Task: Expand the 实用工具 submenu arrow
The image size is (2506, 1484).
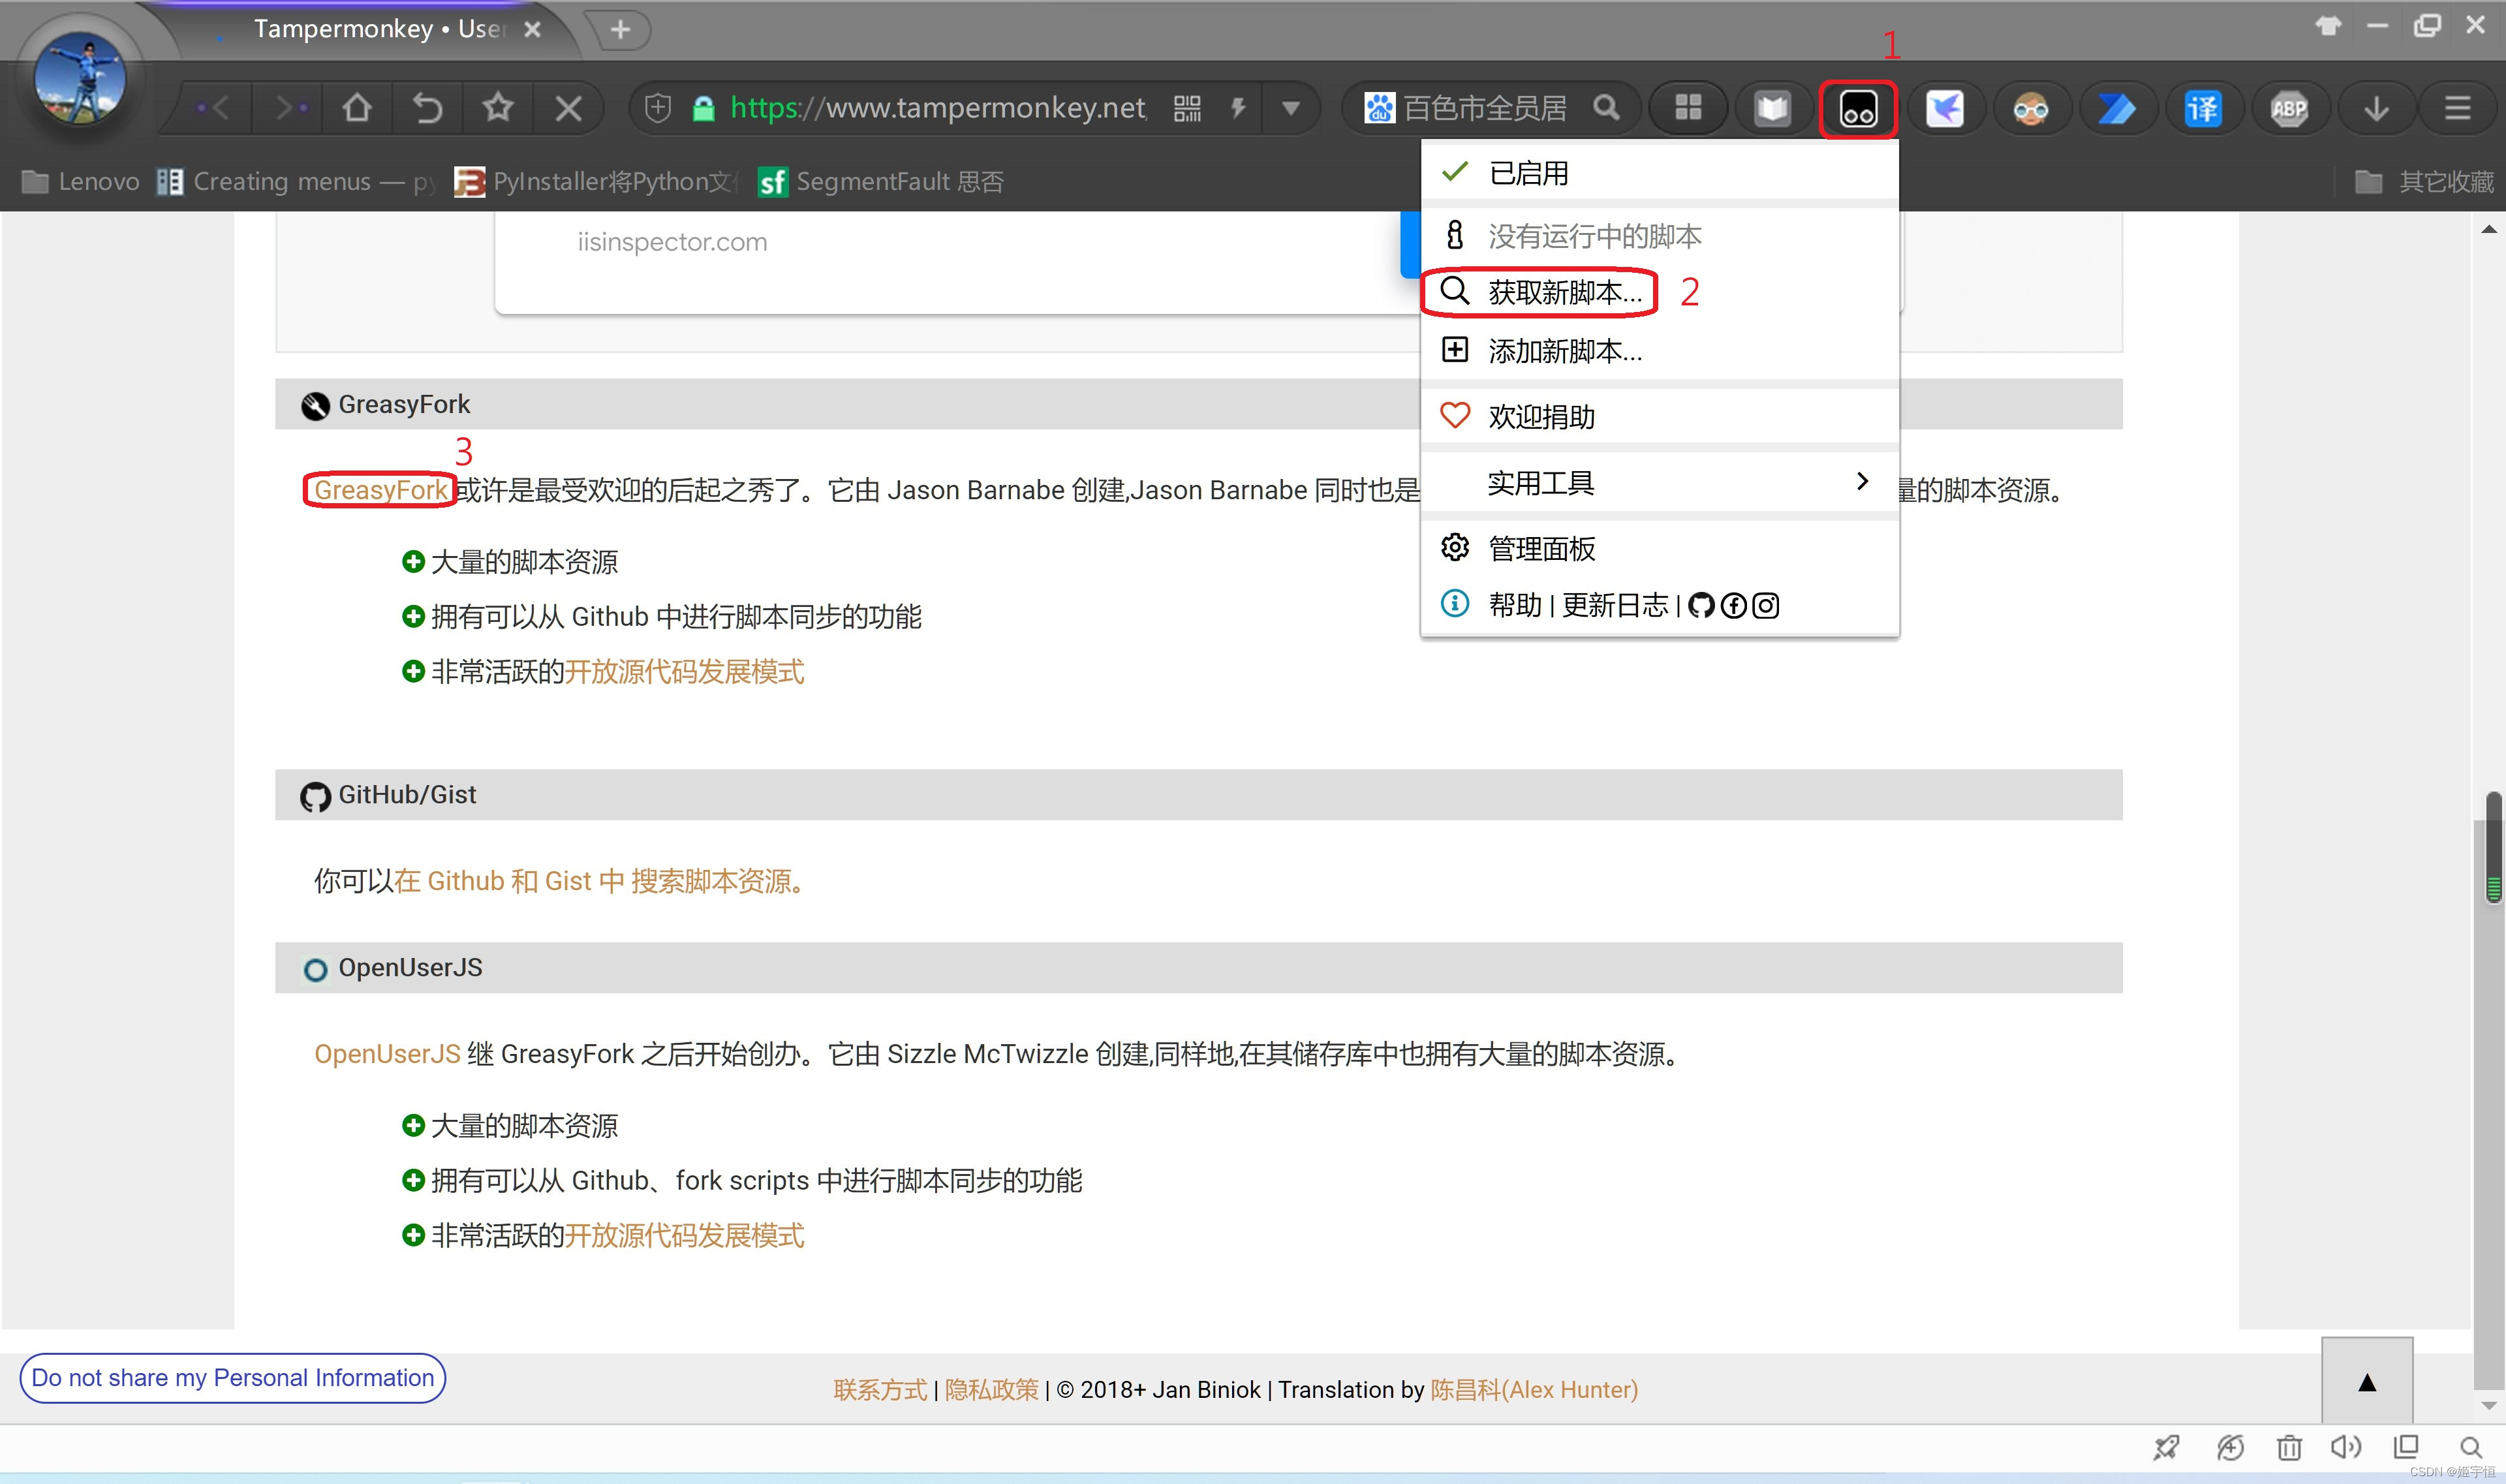Action: pos(1861,482)
